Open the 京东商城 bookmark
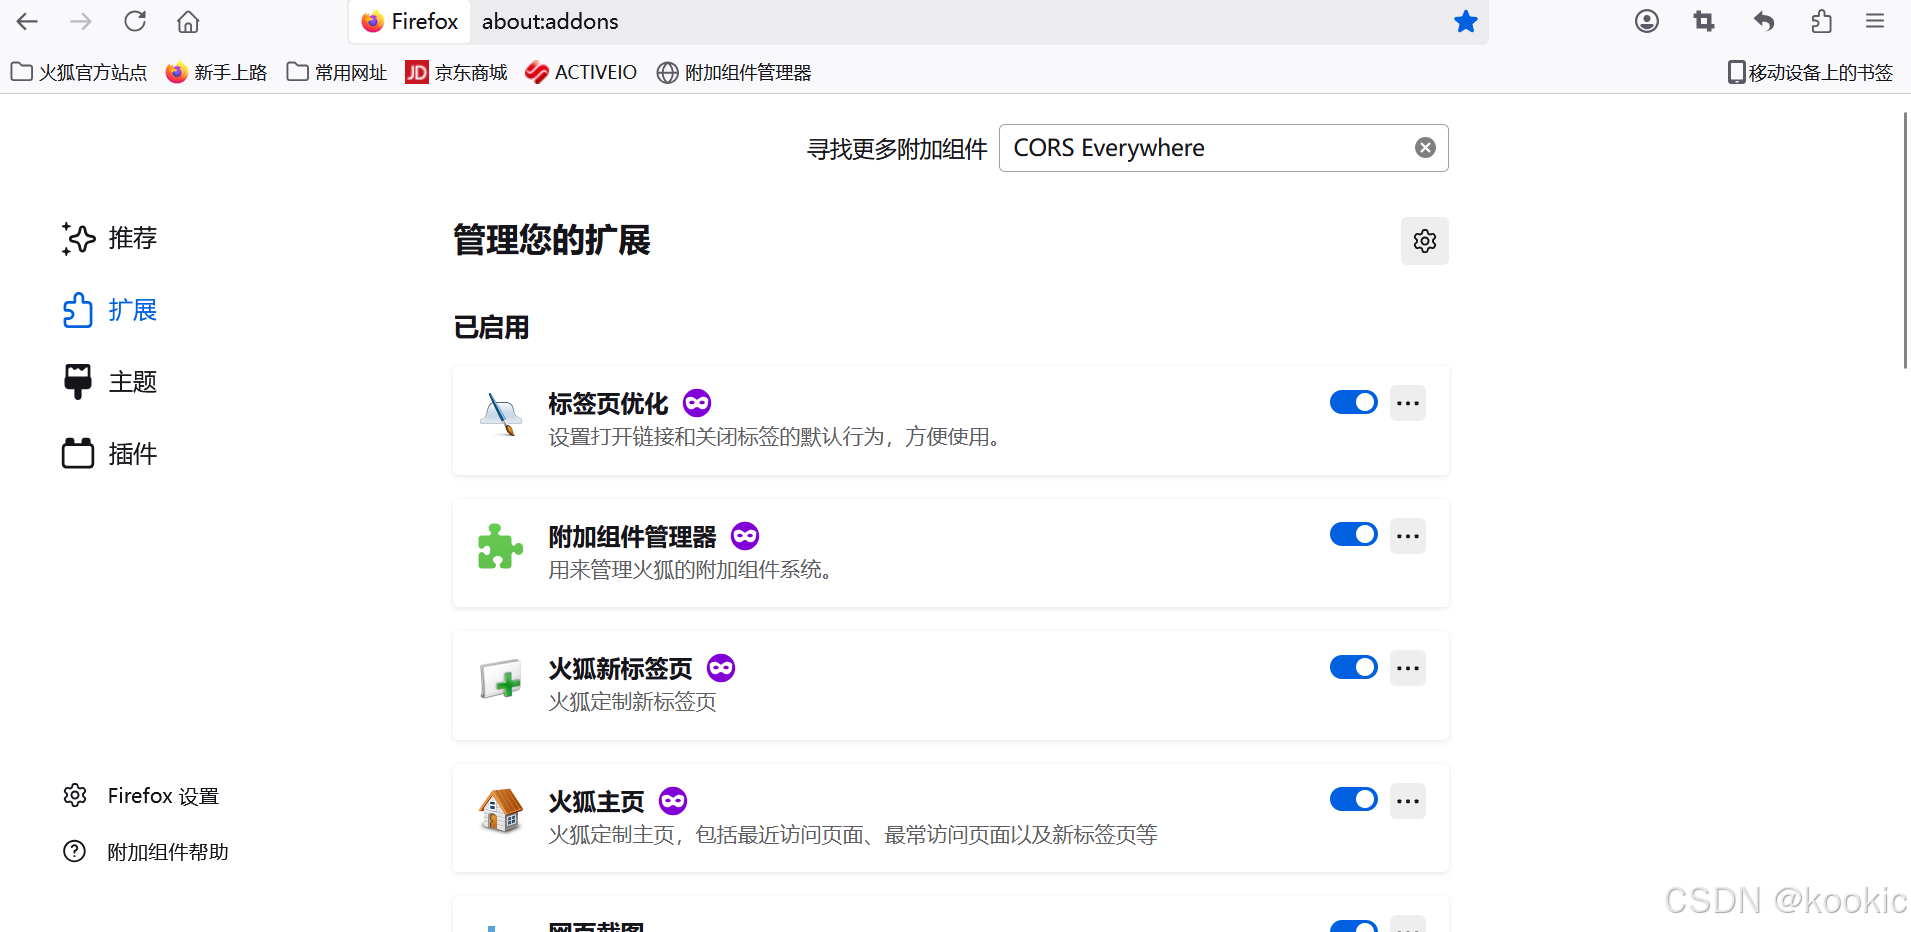1911x932 pixels. click(x=457, y=73)
